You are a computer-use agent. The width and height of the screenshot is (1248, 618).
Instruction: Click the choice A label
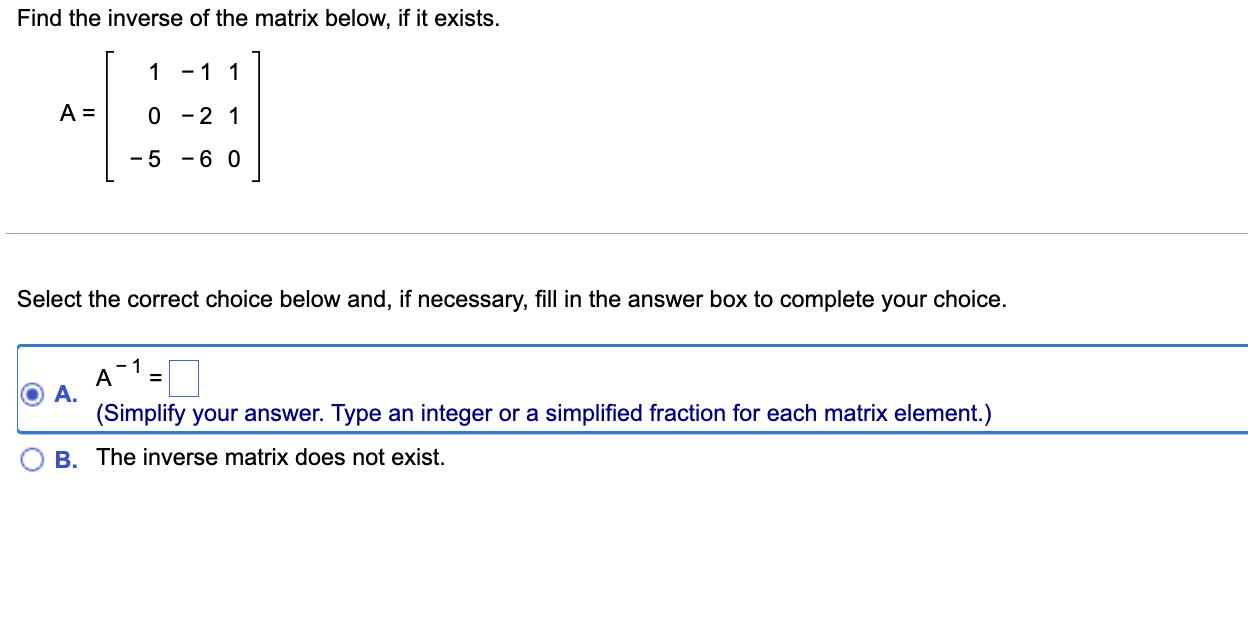tap(63, 396)
